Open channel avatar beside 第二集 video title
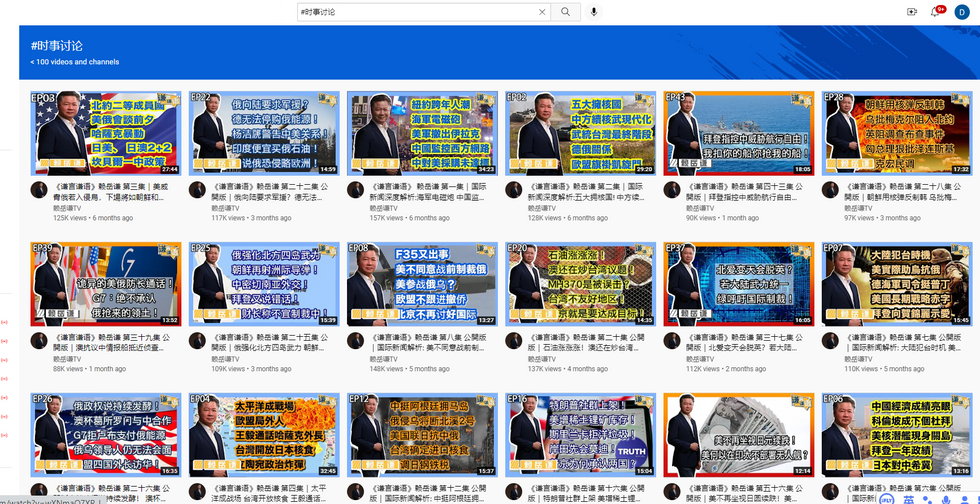980x504 pixels. pyautogui.click(x=513, y=190)
